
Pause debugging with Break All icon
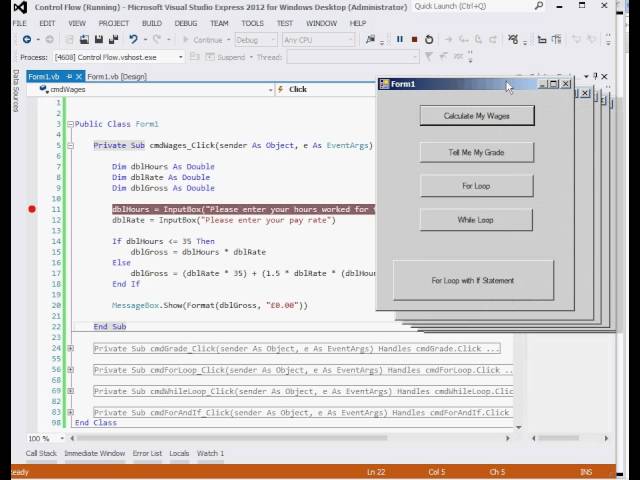(x=400, y=40)
